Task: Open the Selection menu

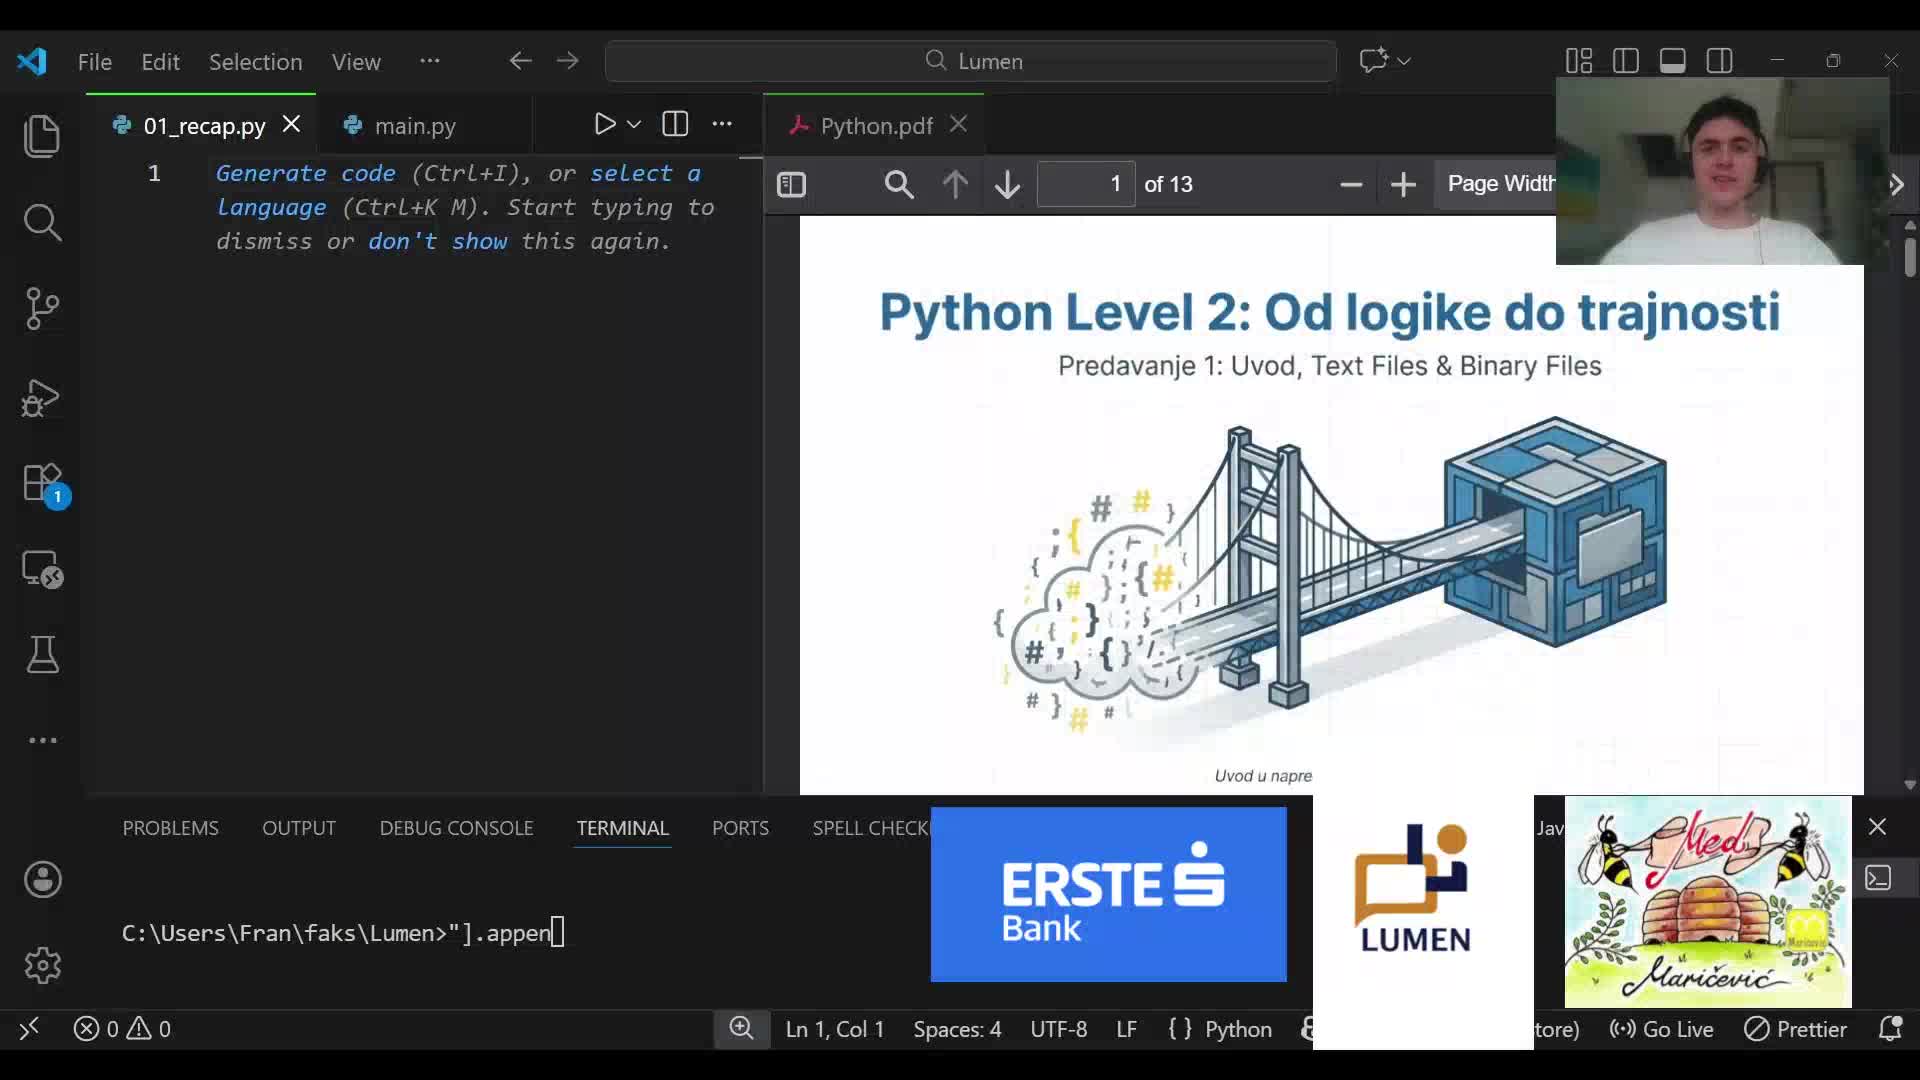Action: coord(255,62)
